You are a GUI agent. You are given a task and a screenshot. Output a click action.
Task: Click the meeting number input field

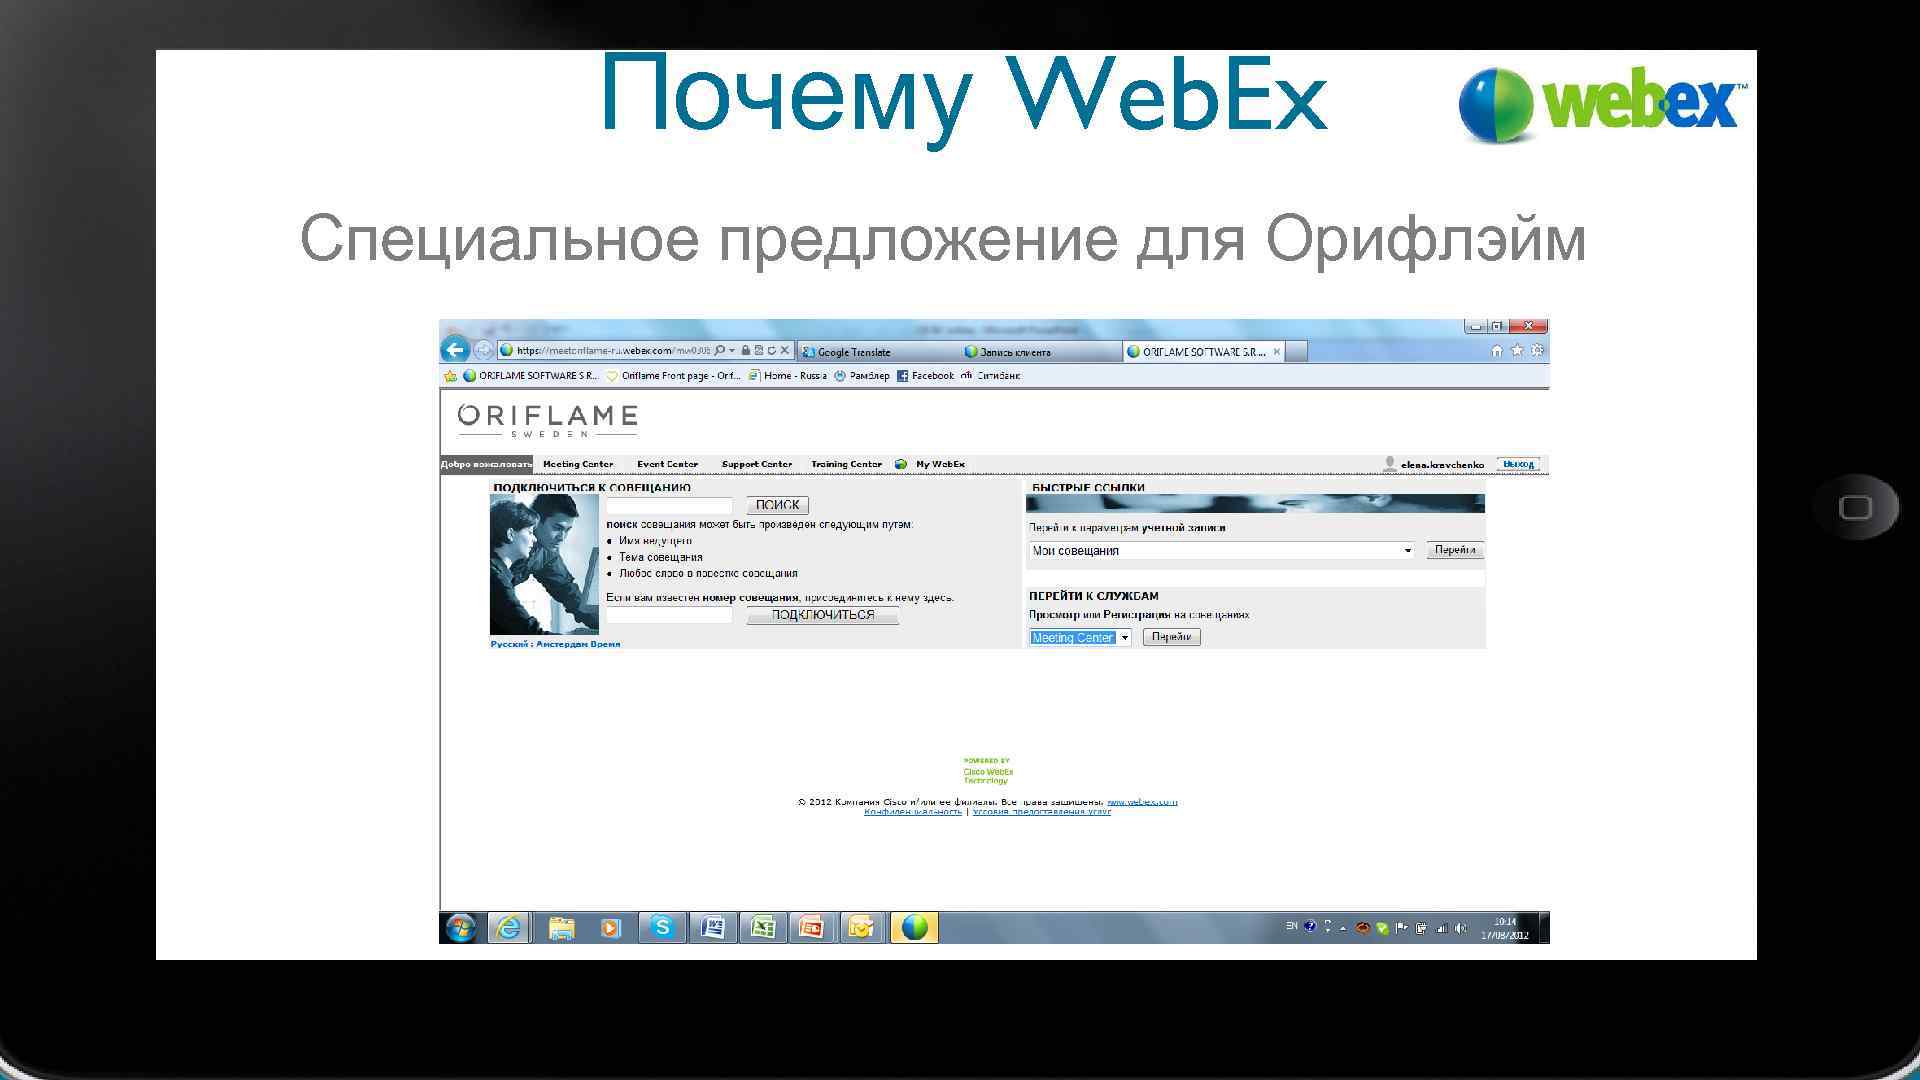tap(669, 615)
